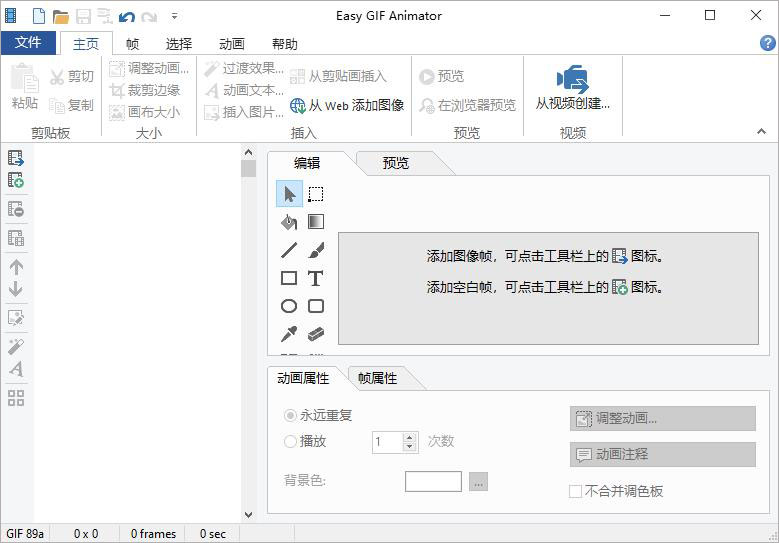
Task: Click the grid view sidebar icon
Action: [16, 398]
